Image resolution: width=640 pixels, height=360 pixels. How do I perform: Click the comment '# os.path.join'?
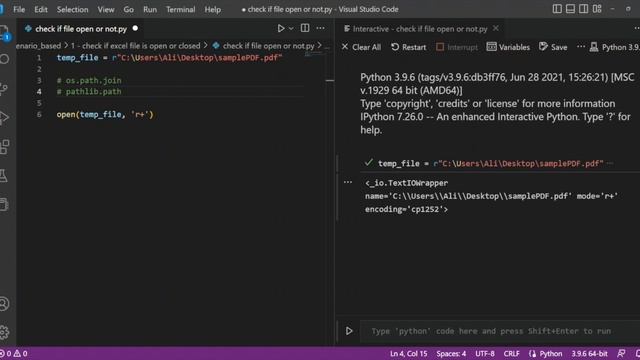(89, 80)
